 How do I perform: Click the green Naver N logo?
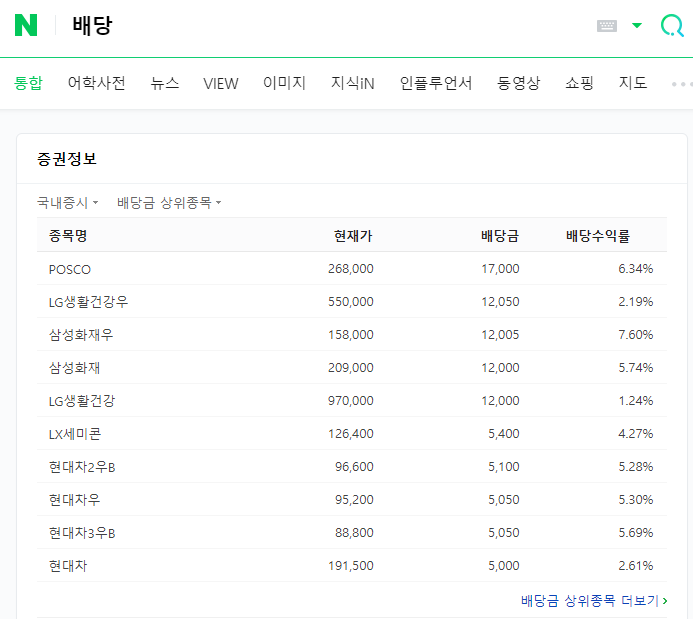click(x=26, y=25)
